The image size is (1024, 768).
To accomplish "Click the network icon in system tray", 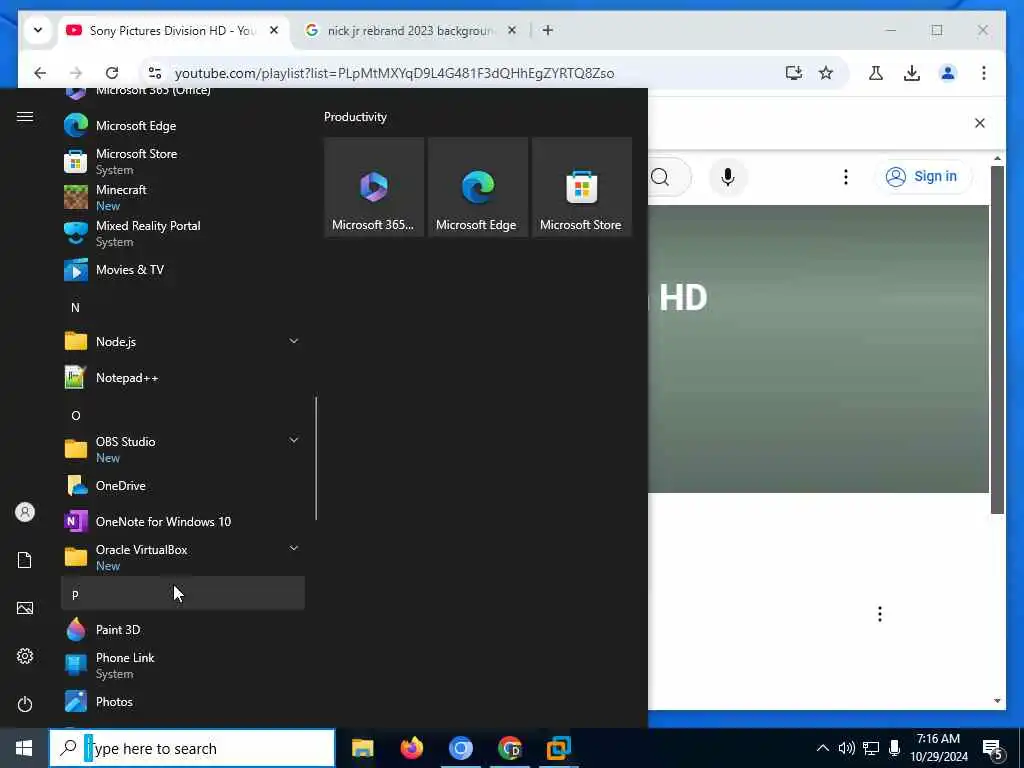I will point(871,748).
